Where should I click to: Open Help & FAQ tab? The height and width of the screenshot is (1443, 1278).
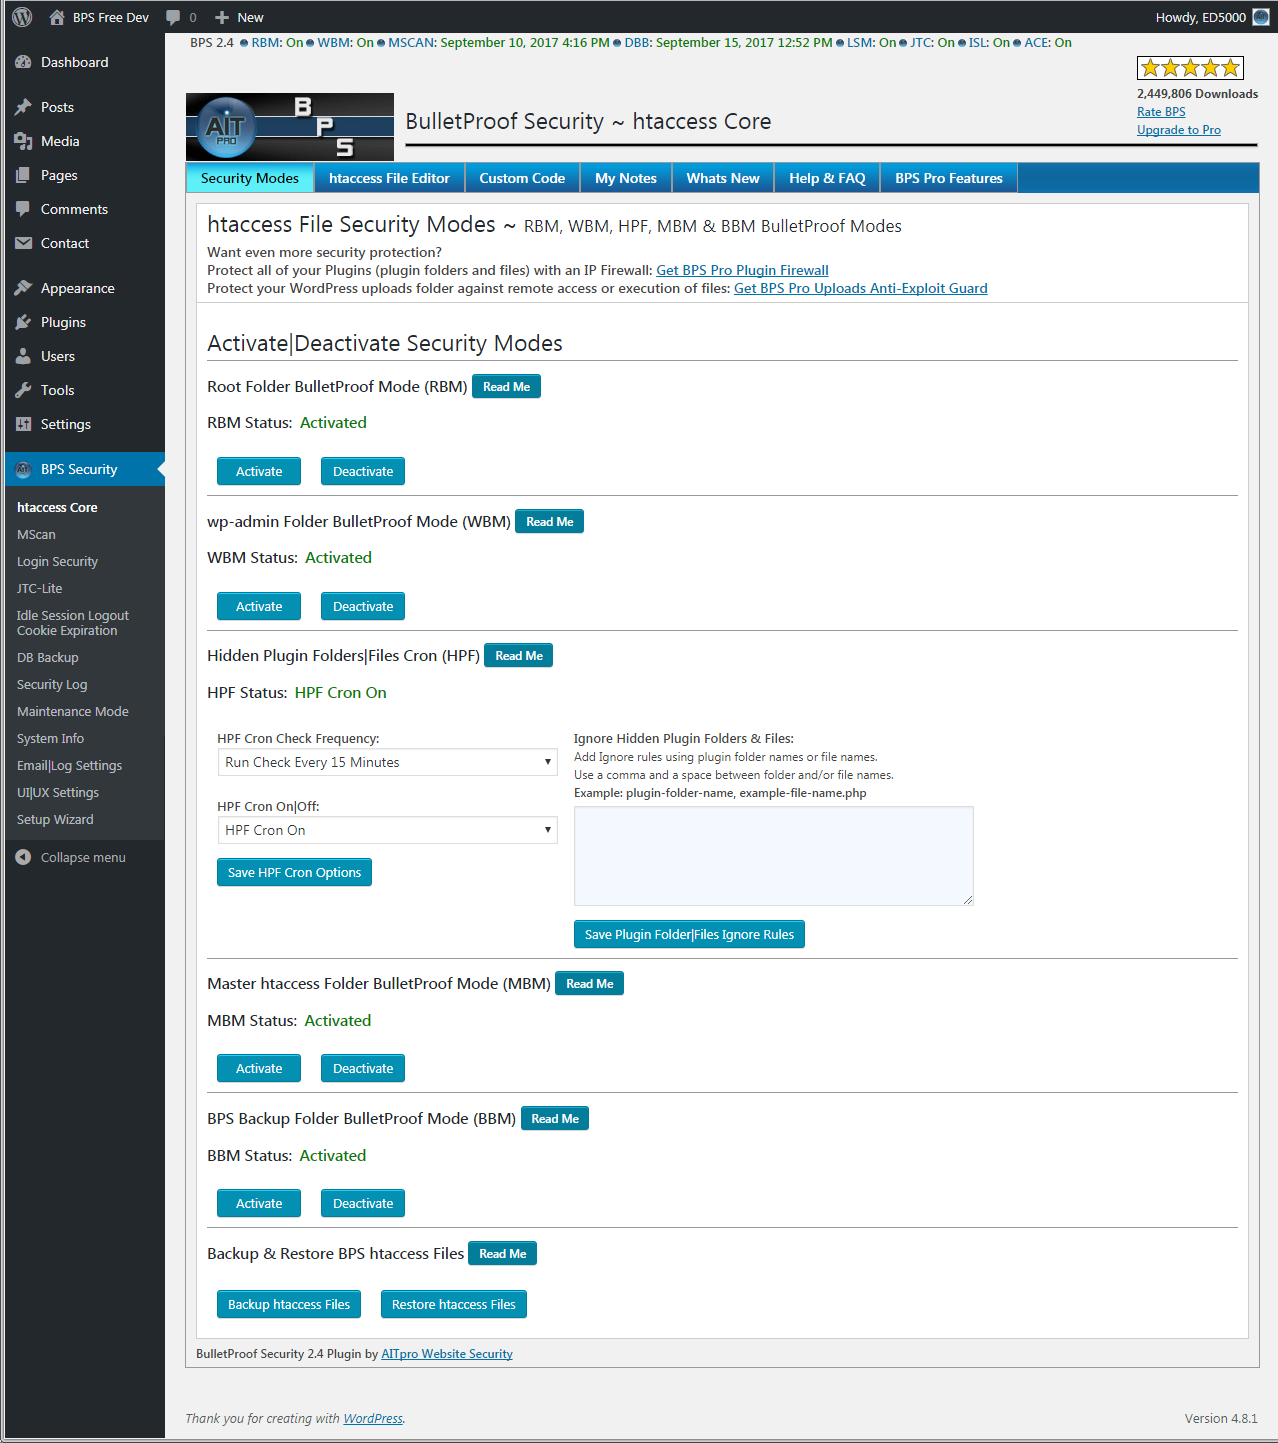pos(827,178)
